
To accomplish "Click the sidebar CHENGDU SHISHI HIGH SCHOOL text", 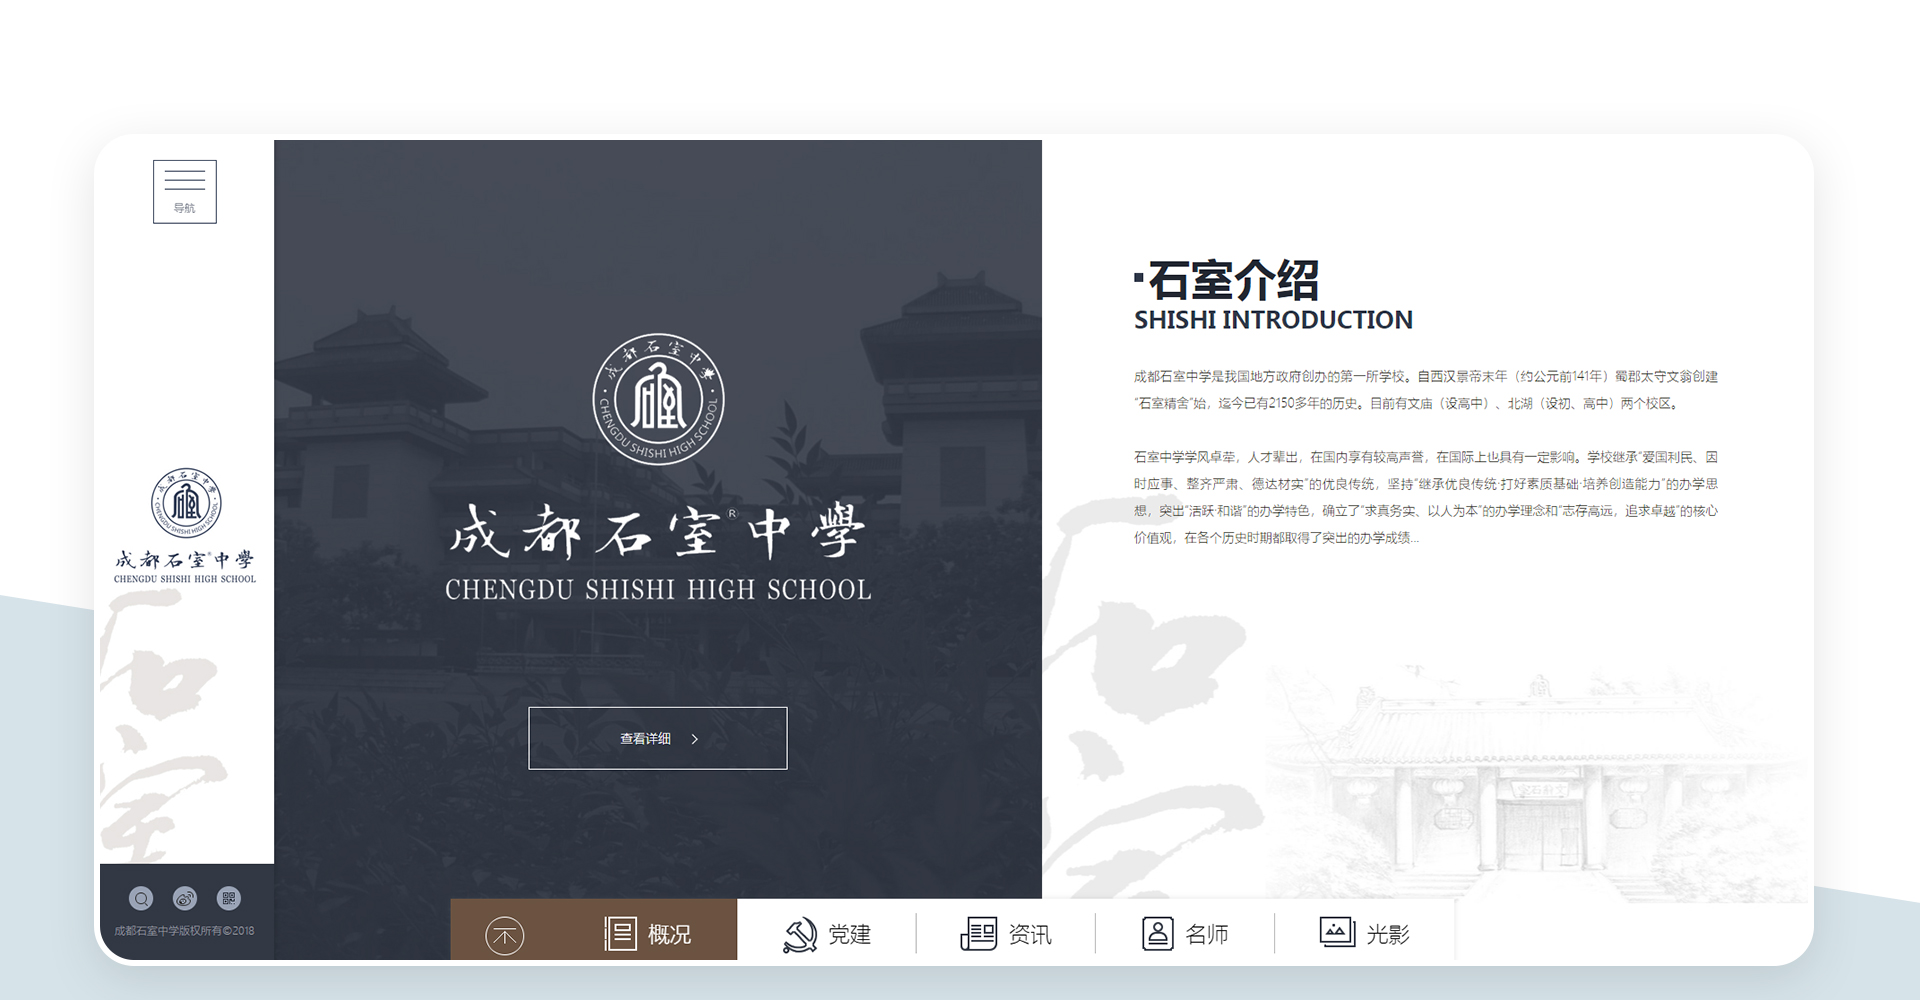I will (185, 579).
